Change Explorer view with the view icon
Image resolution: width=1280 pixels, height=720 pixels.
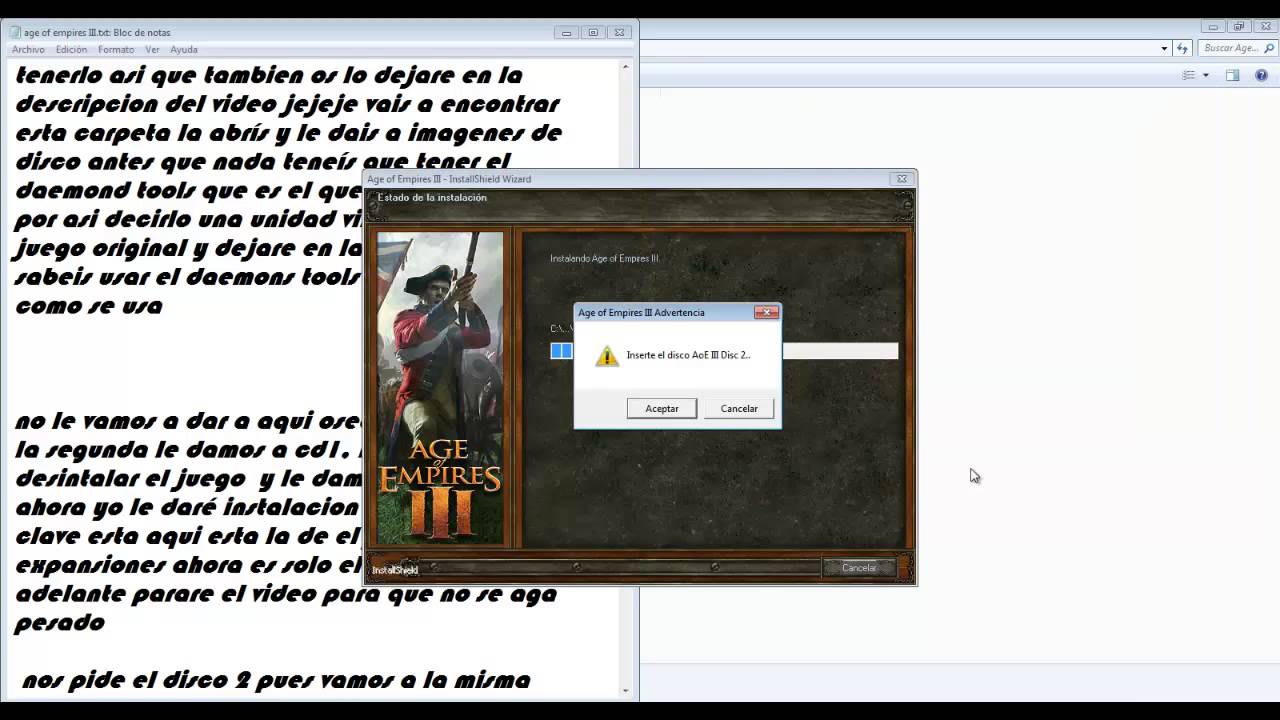tap(1189, 75)
